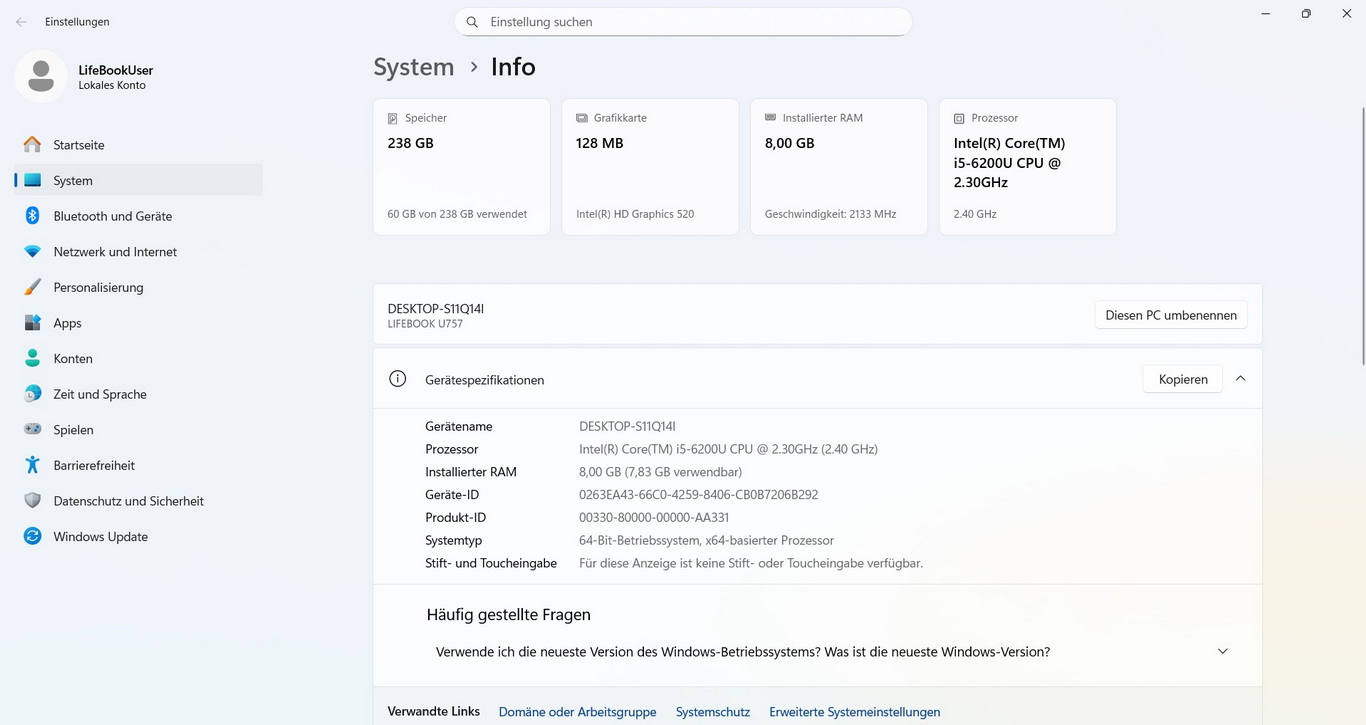This screenshot has height=725, width=1366.
Task: Open the Konten settings page
Action: coord(73,359)
